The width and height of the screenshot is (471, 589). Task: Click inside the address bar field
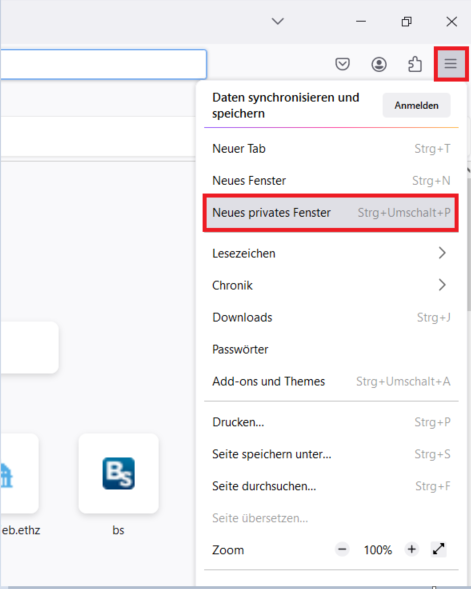coord(103,64)
